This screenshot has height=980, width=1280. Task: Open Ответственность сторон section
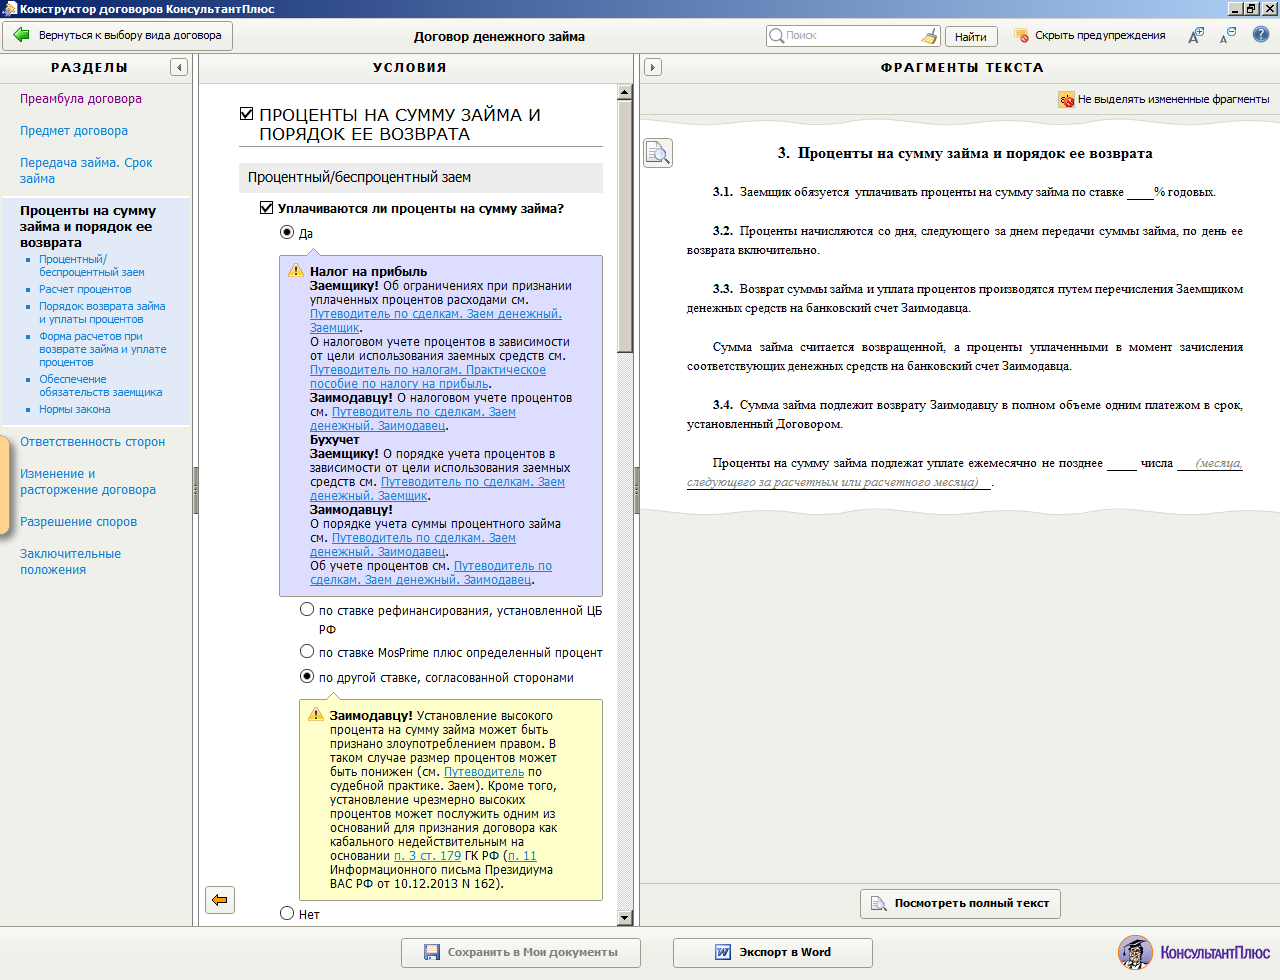coord(92,442)
